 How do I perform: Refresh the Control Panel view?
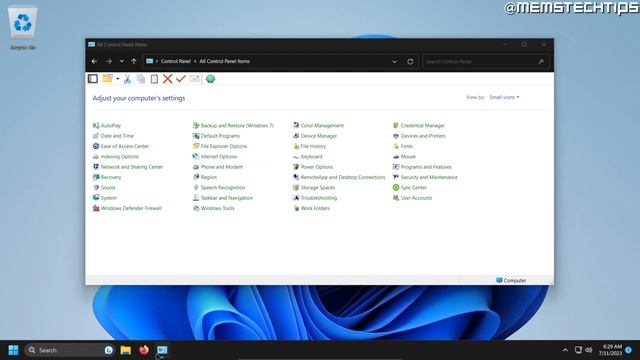[410, 62]
